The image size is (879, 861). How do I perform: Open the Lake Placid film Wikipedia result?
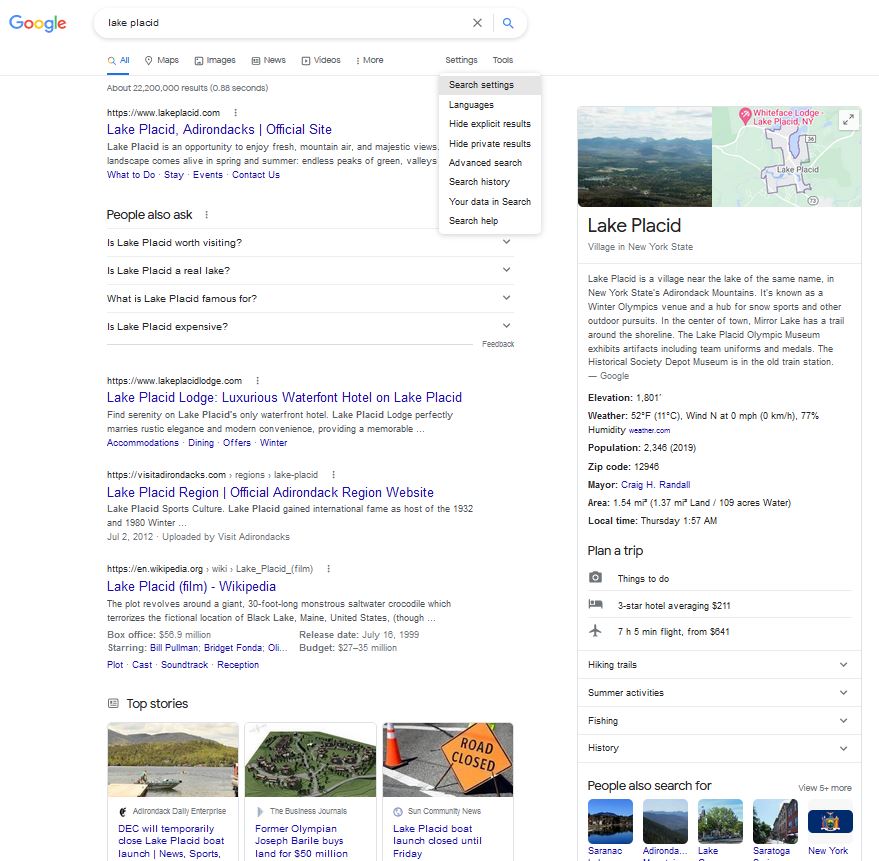coord(191,586)
